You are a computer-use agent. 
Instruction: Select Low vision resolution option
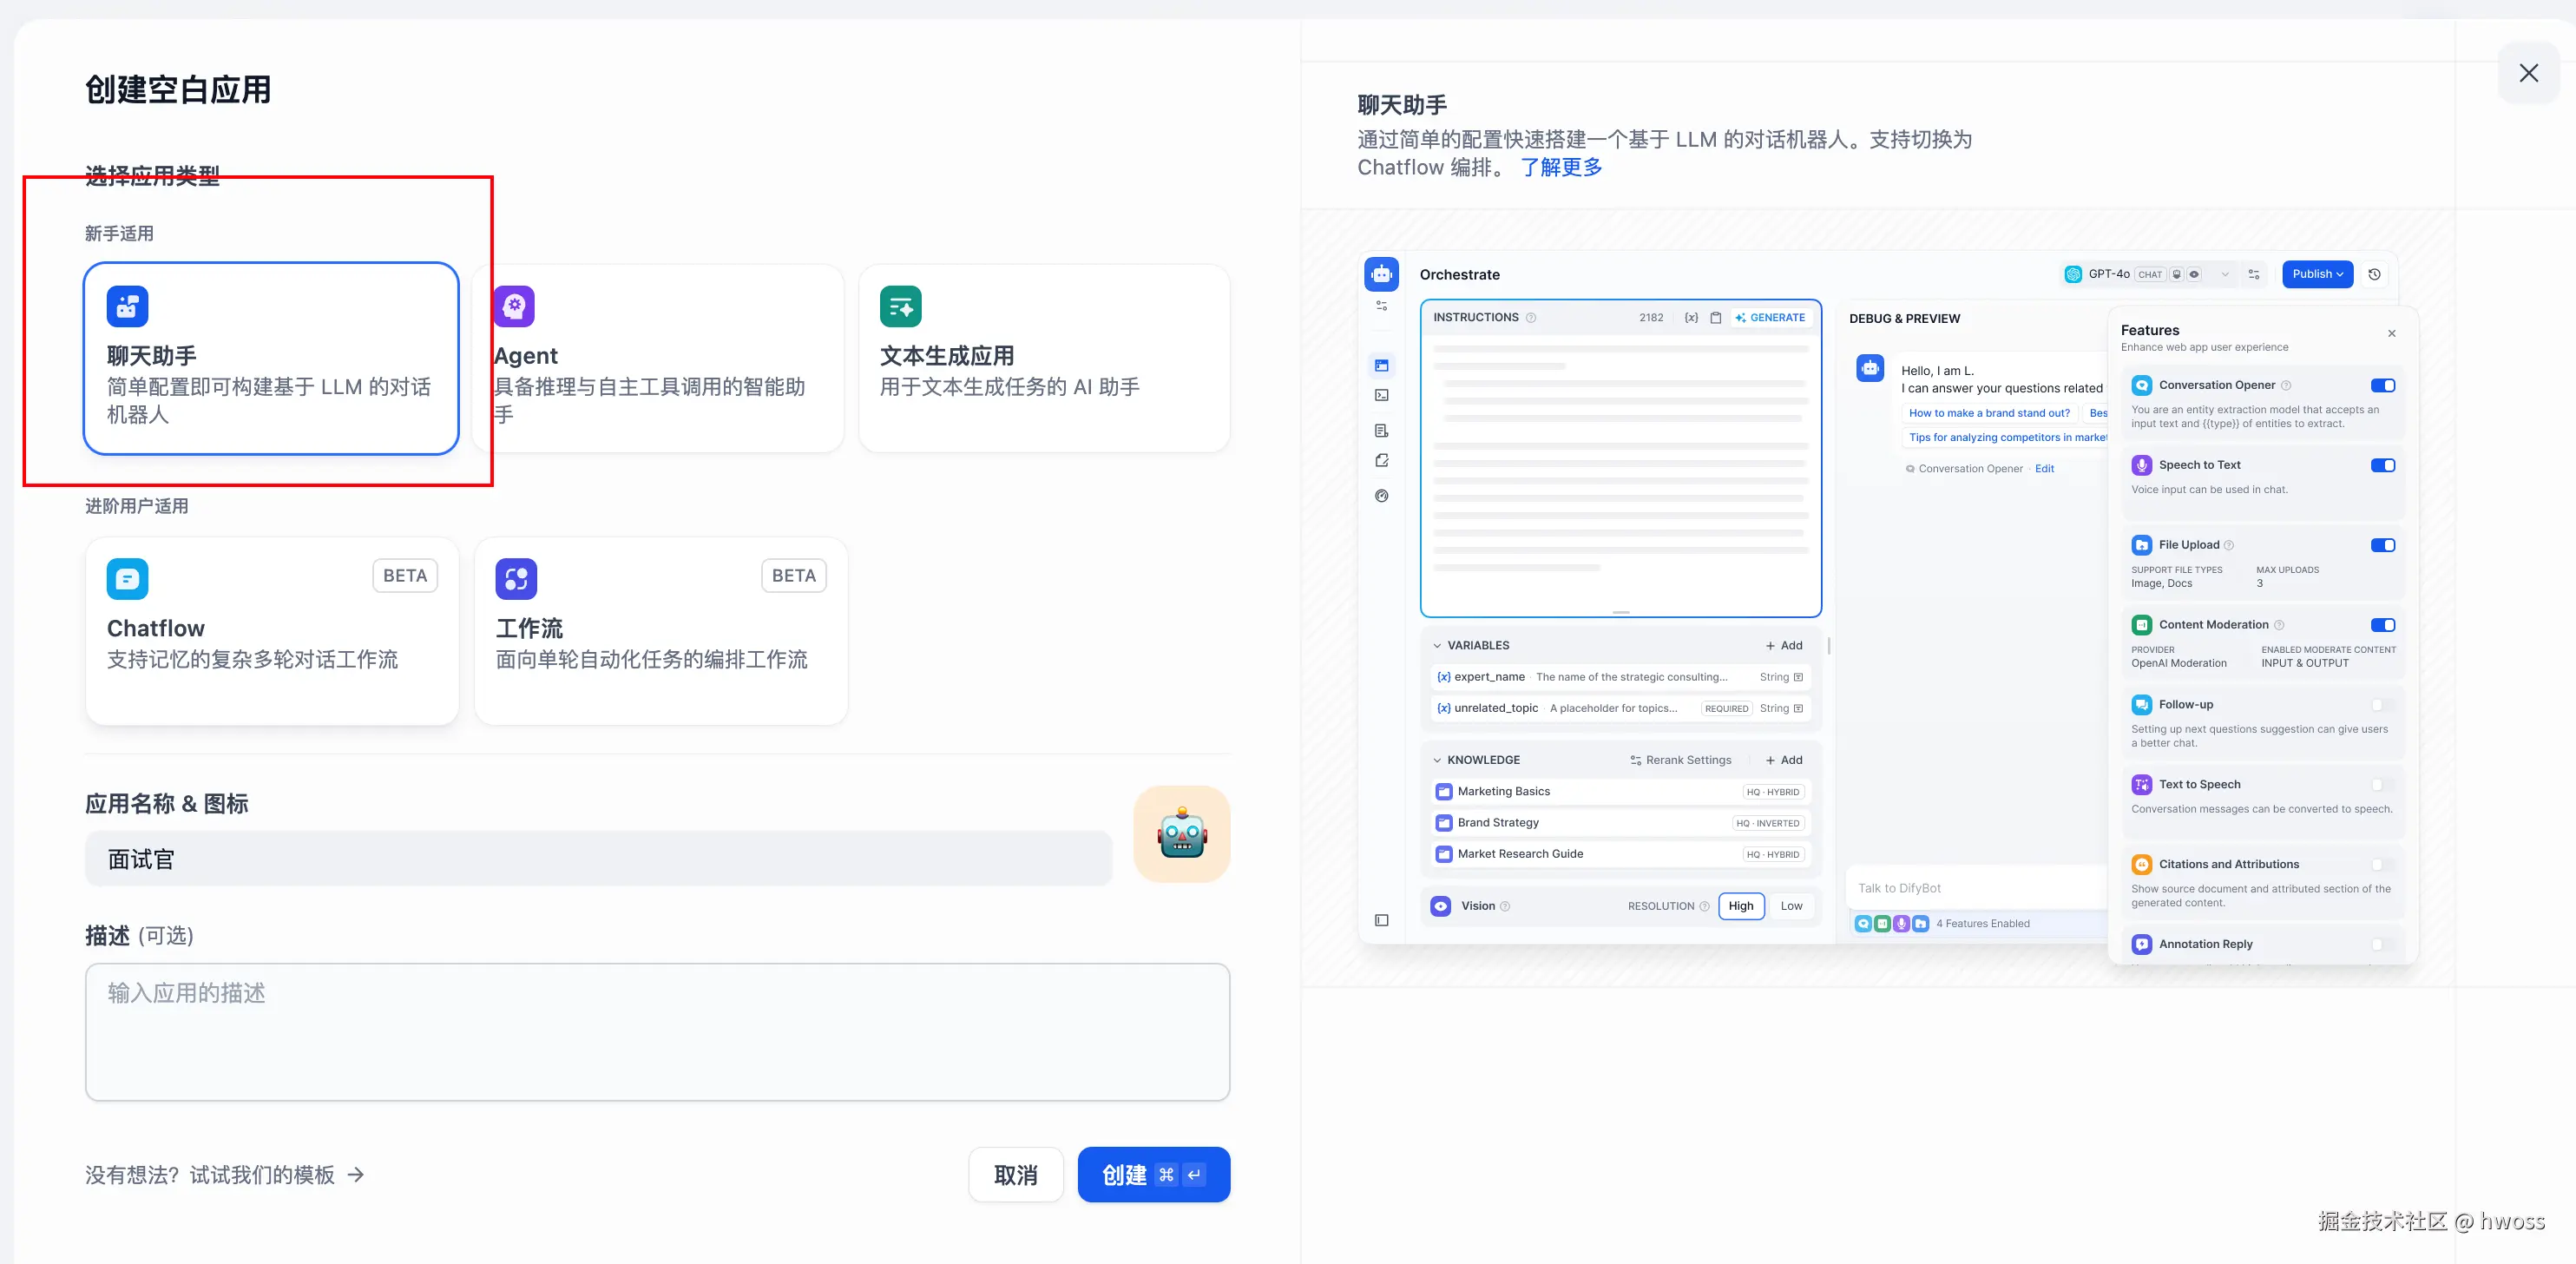tap(1791, 906)
